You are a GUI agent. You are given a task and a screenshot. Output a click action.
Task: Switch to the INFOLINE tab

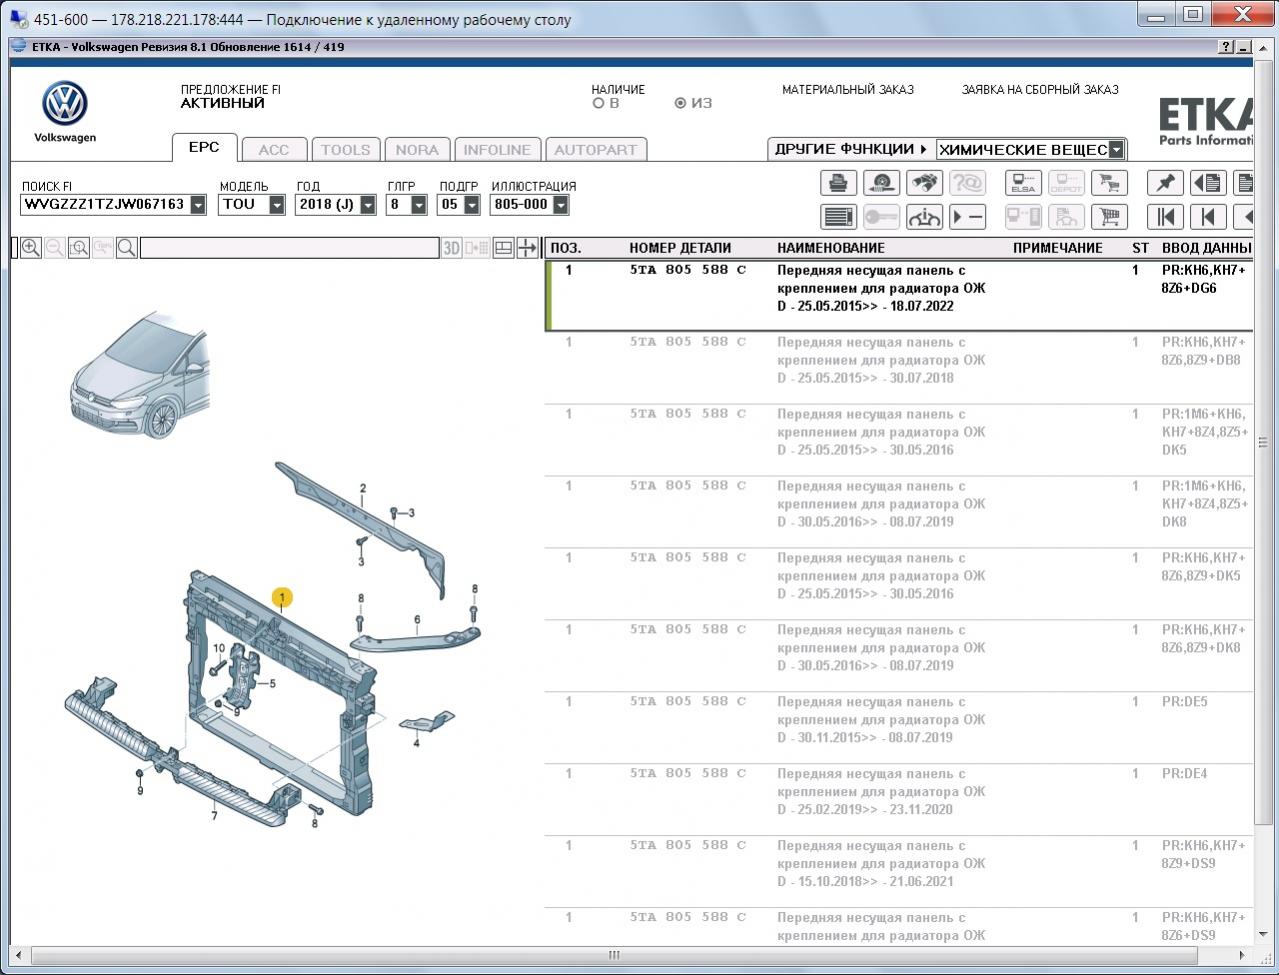[x=497, y=150]
